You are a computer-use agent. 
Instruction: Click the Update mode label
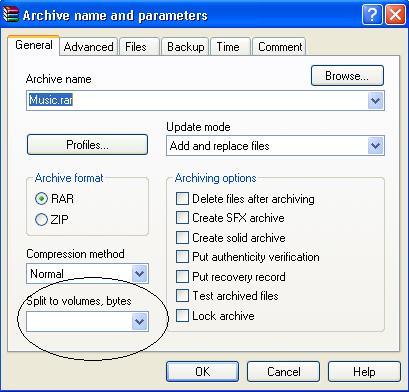pyautogui.click(x=198, y=127)
